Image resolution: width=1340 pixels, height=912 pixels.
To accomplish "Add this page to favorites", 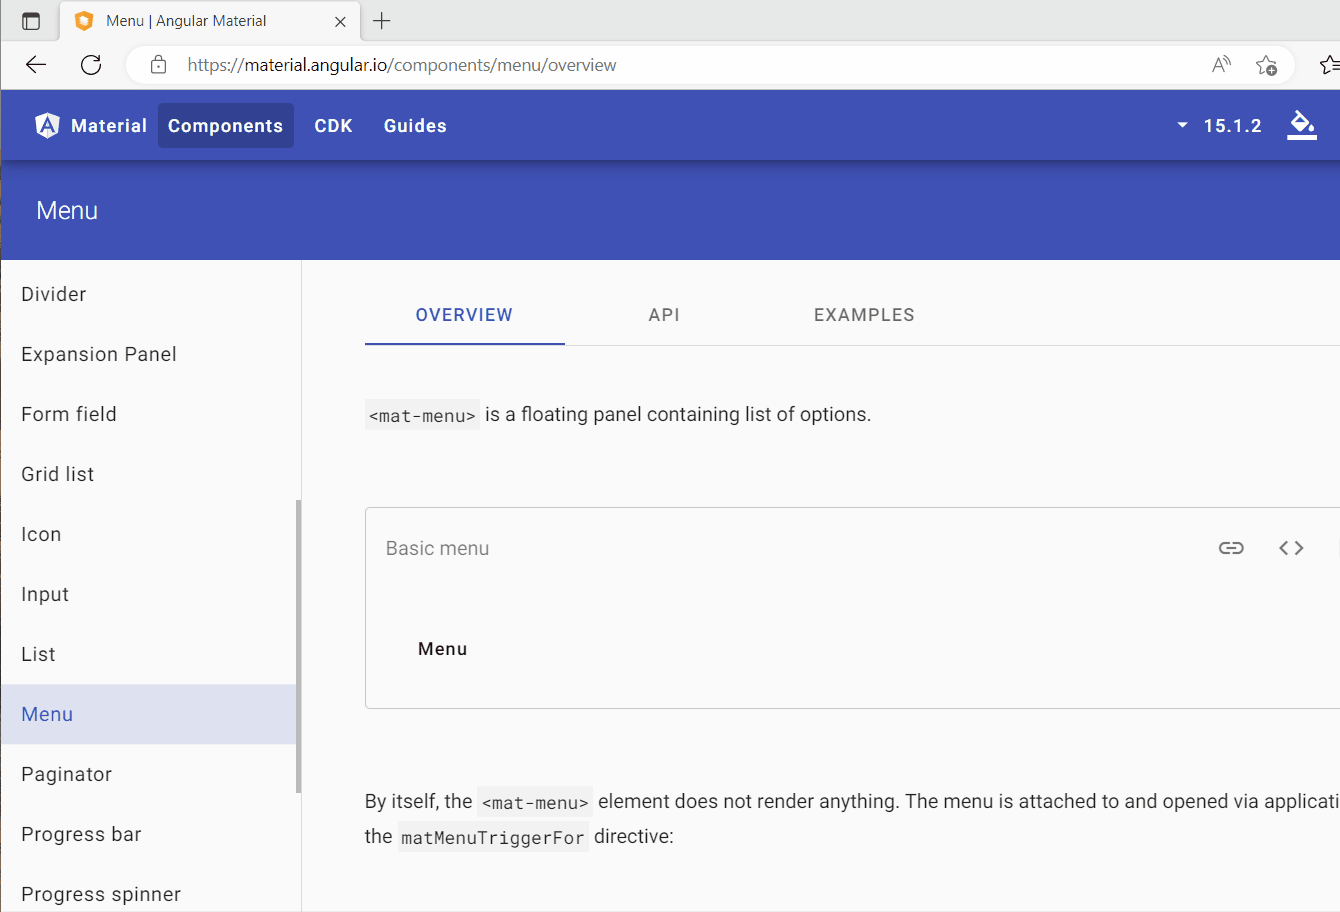I will [x=1266, y=65].
